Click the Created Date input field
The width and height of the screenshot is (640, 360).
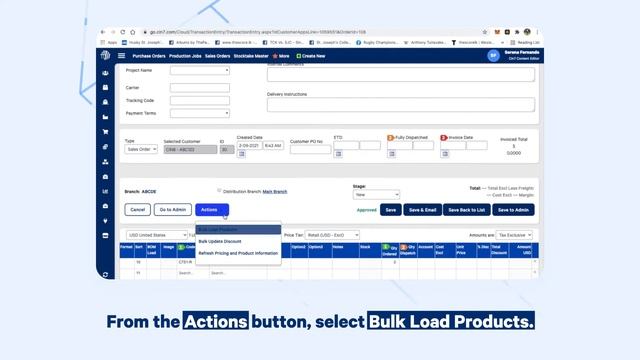(249, 145)
